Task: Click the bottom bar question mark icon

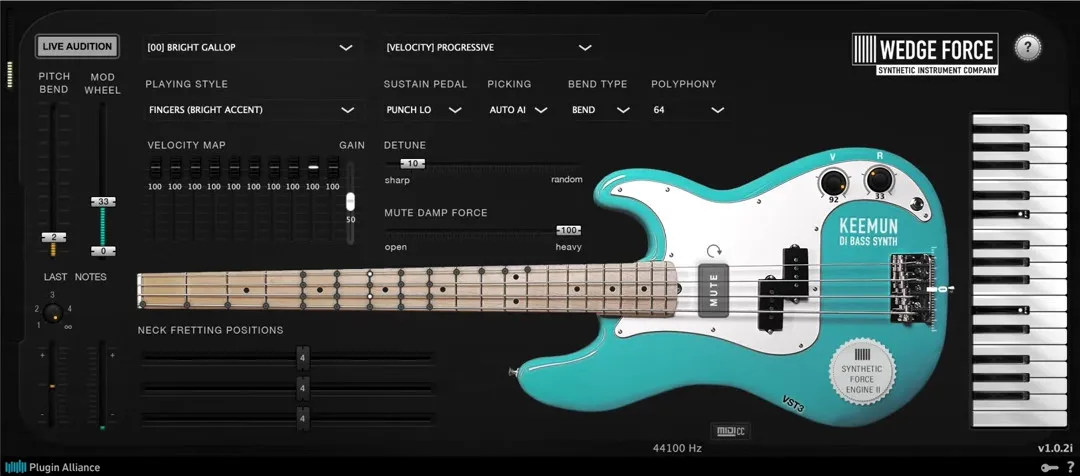Action: pos(1070,467)
